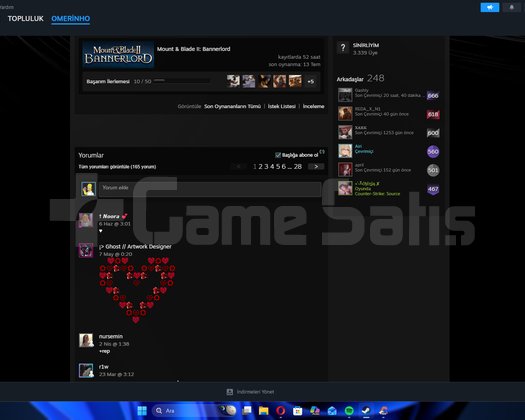525x420 pixels.
Task: Open the Mount & Blade II: Bannerlord title link
Action: point(194,49)
